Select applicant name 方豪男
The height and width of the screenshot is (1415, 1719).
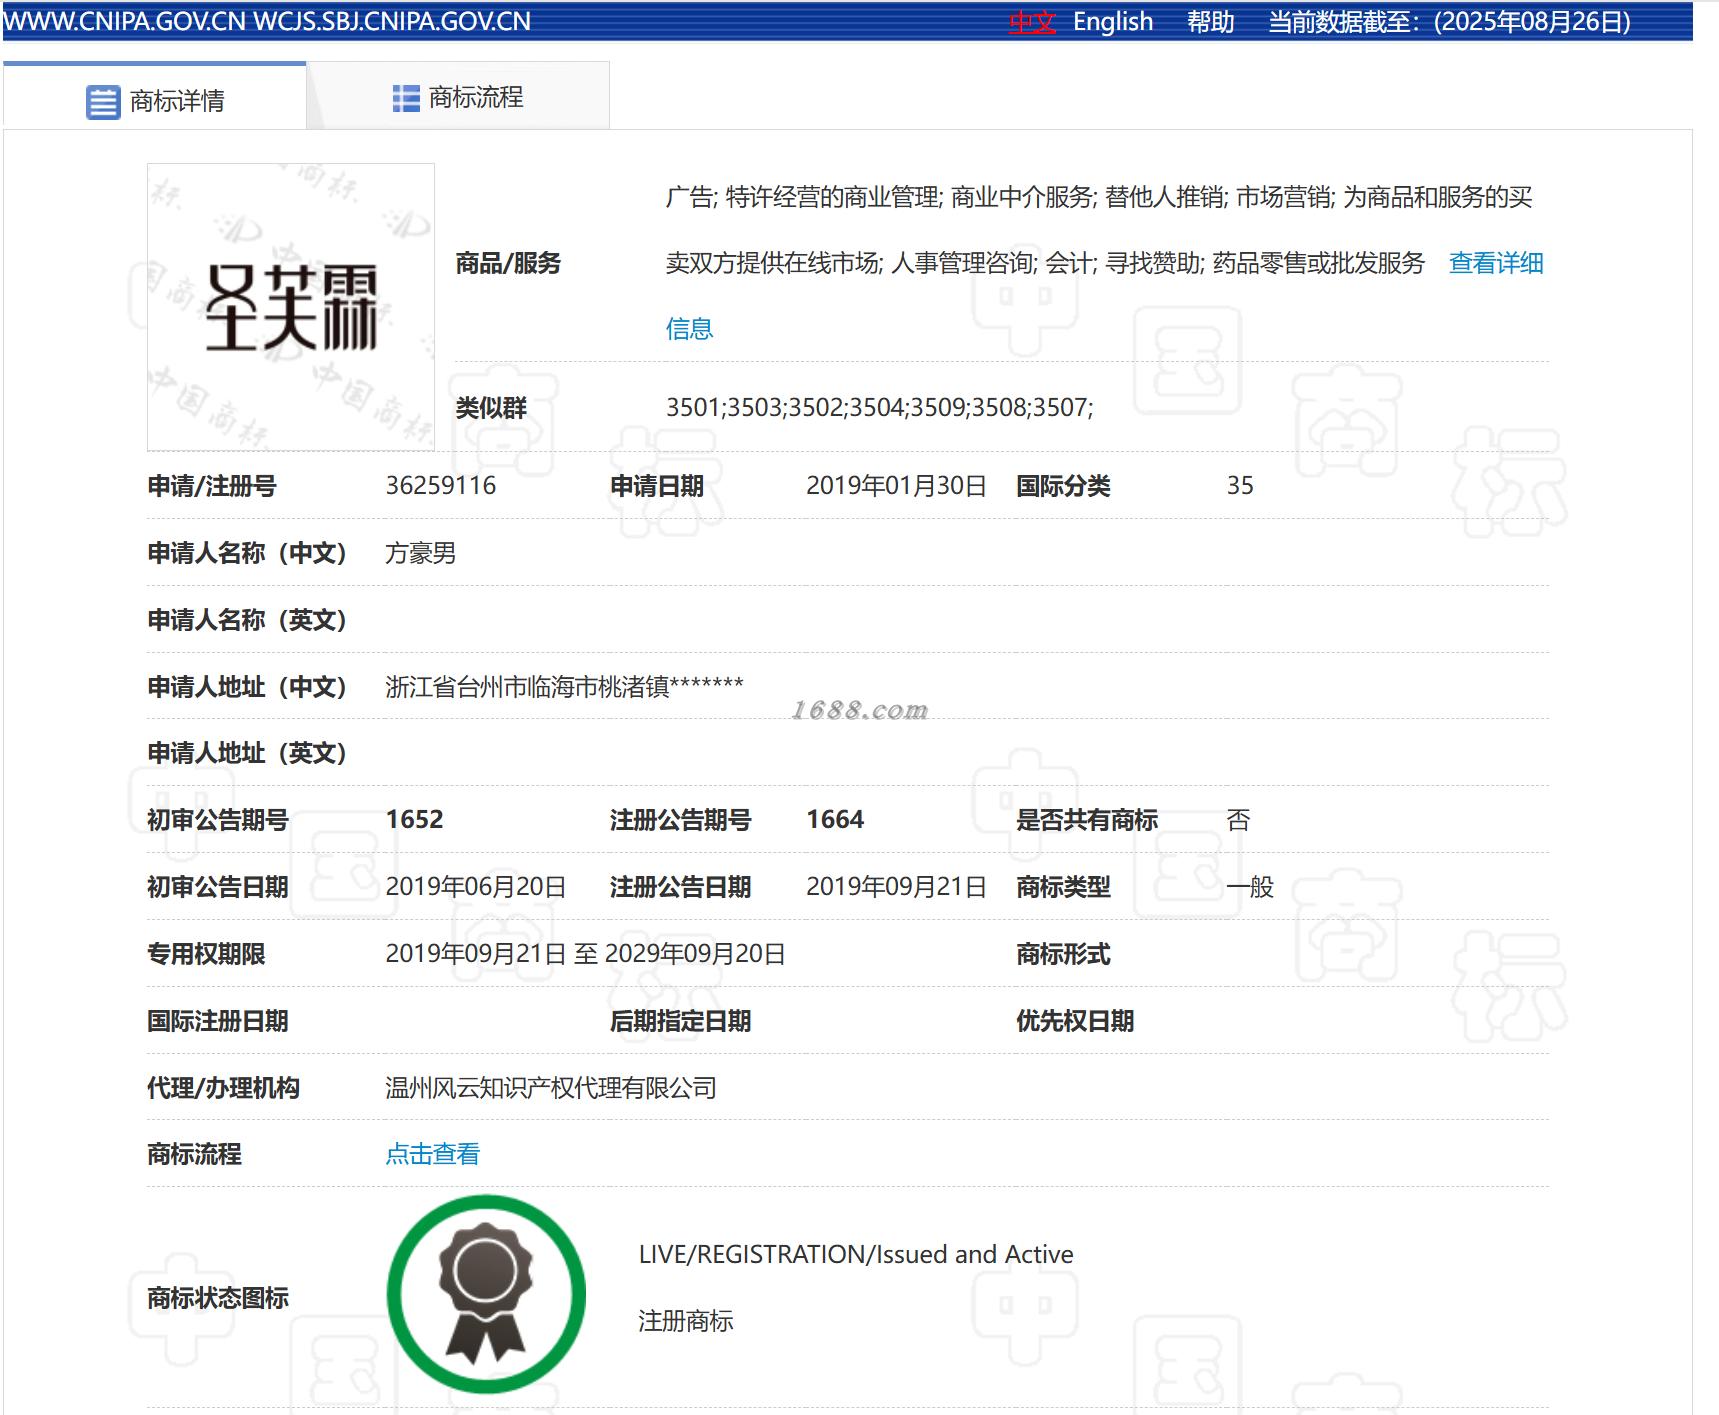coord(421,553)
